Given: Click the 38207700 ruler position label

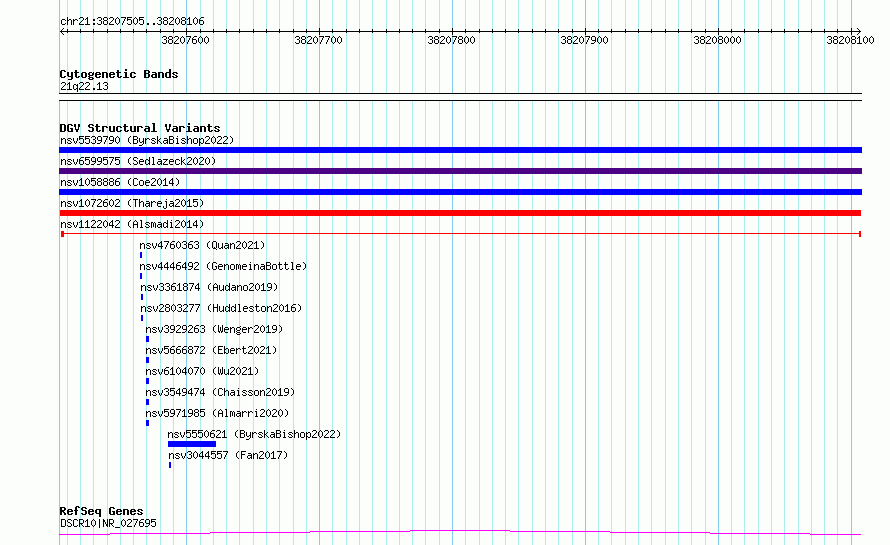Looking at the screenshot, I should coord(318,40).
